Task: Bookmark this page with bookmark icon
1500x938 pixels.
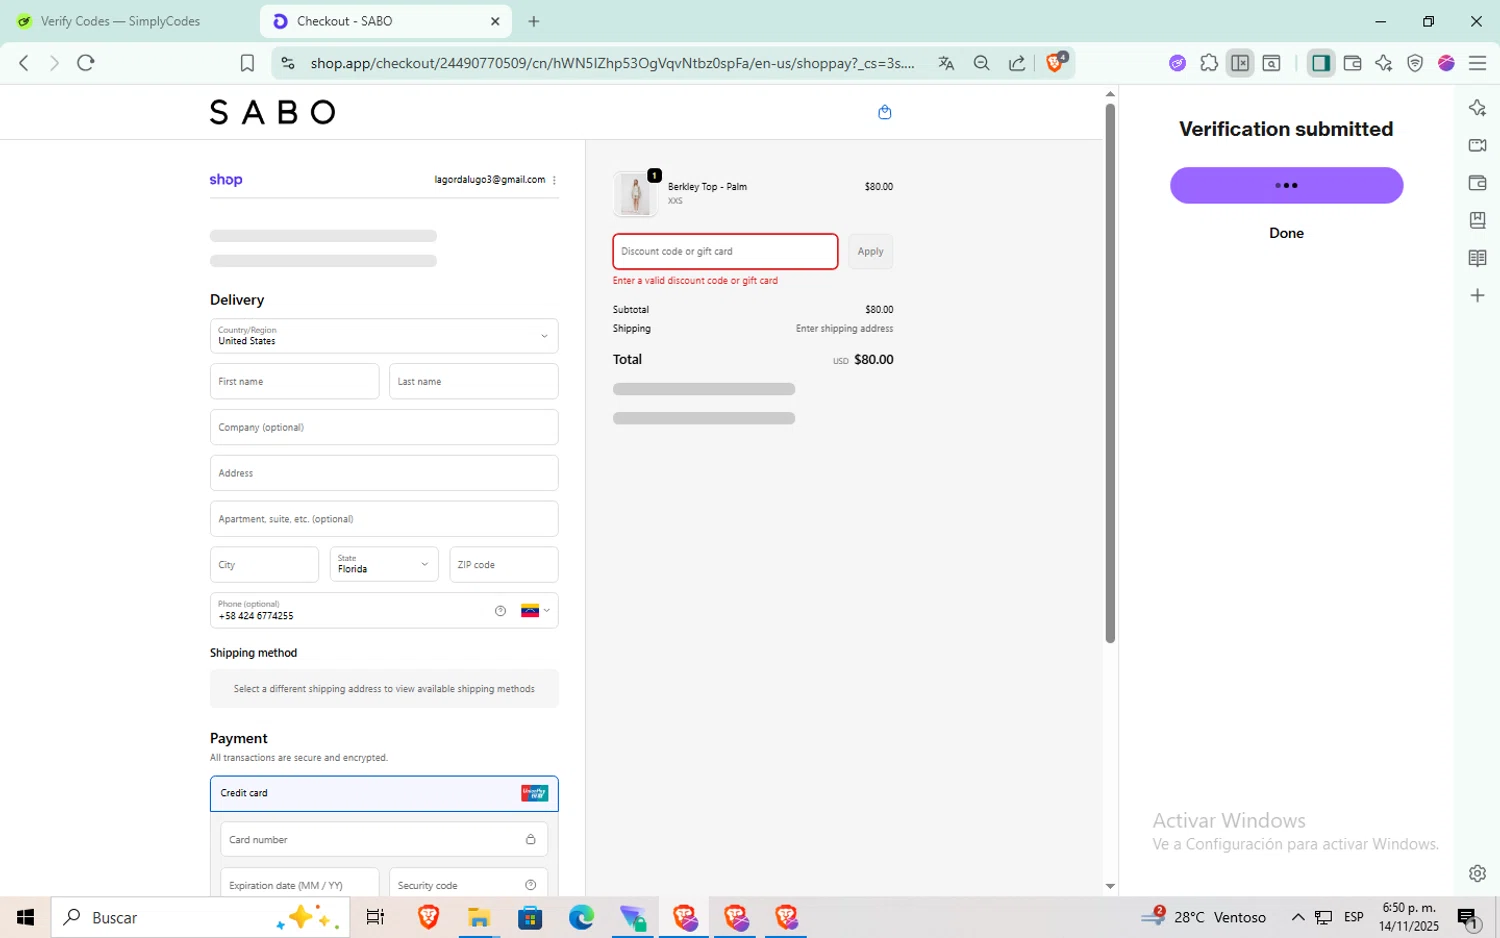Action: (x=247, y=63)
